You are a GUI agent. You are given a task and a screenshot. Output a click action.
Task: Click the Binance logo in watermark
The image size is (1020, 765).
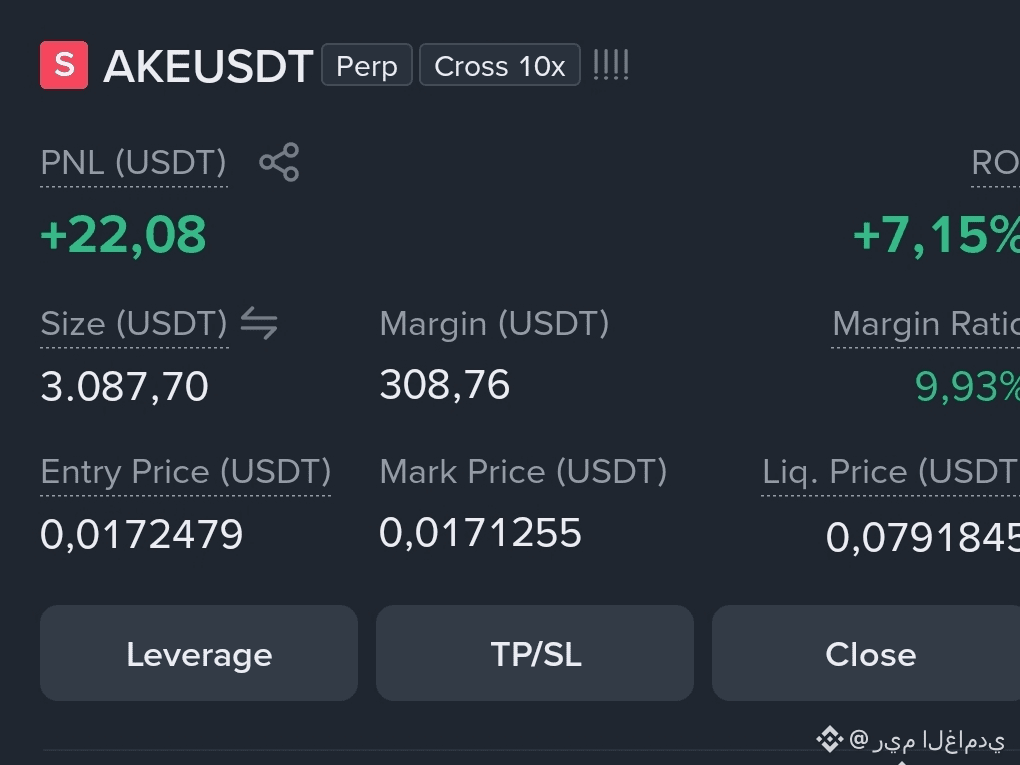pos(829,739)
